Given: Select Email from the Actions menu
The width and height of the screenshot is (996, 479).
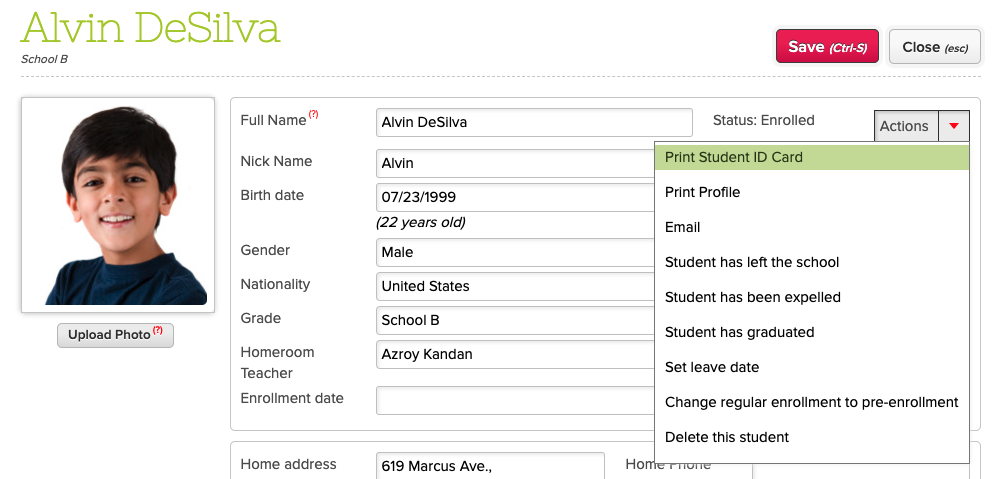Looking at the screenshot, I should tap(682, 227).
